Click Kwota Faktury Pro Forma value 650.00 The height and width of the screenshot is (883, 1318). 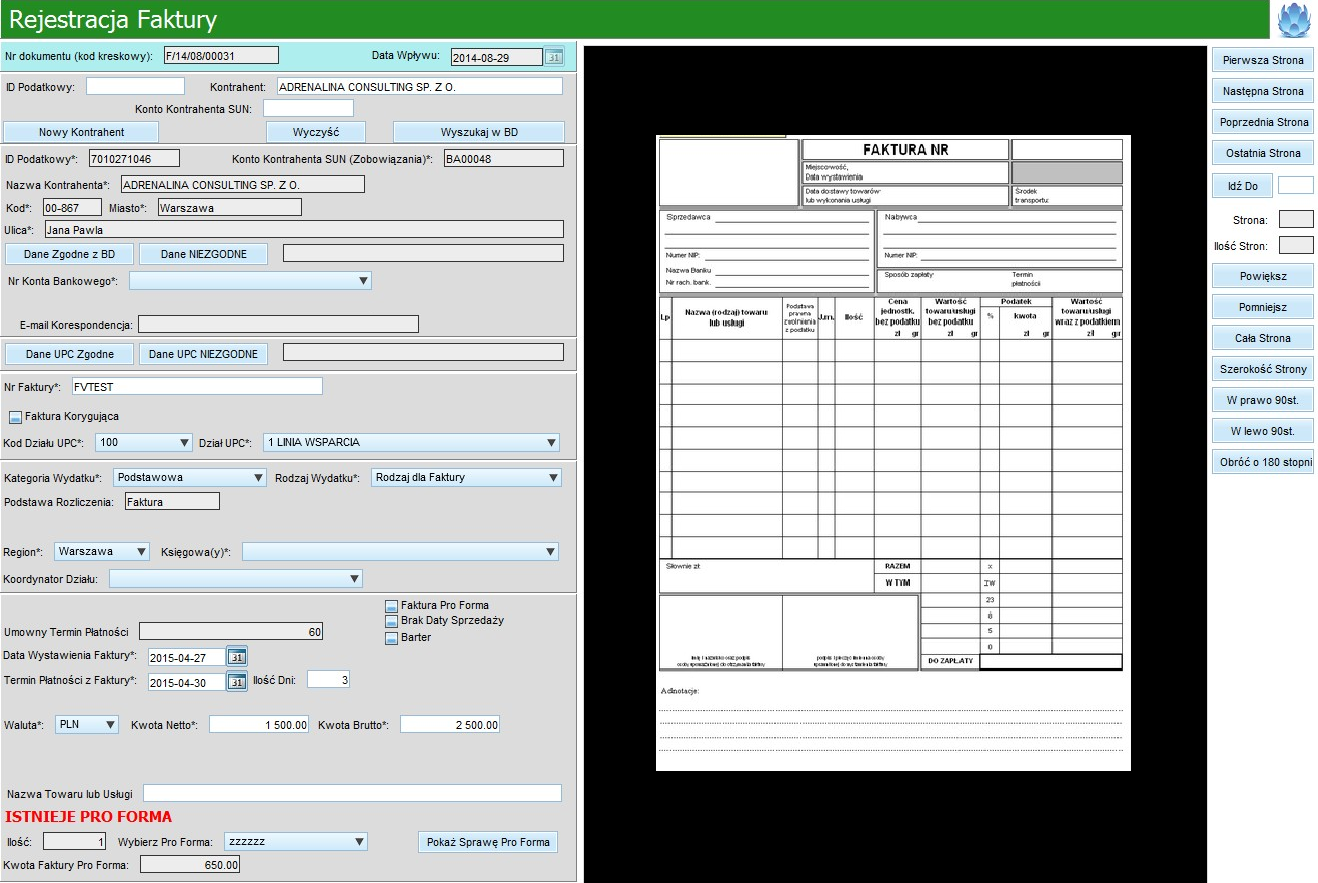click(x=189, y=864)
